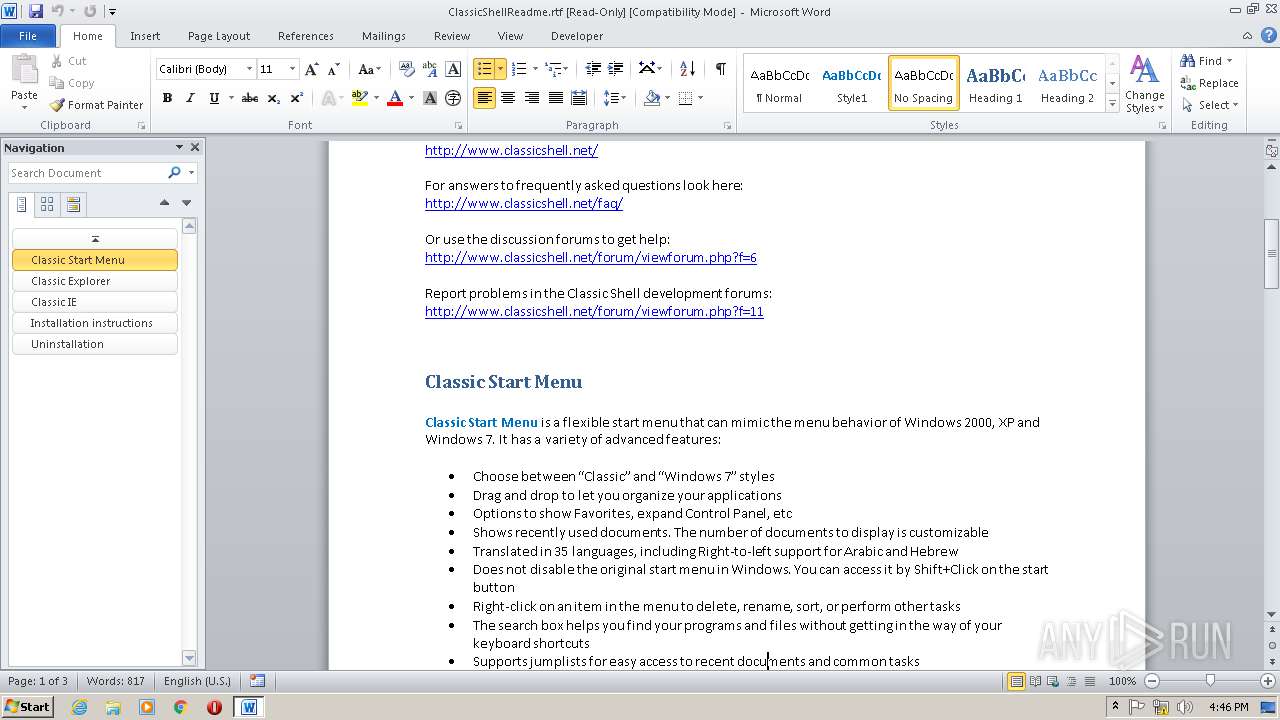Open Borders dropdown arrow
The height and width of the screenshot is (720, 1280).
(700, 98)
